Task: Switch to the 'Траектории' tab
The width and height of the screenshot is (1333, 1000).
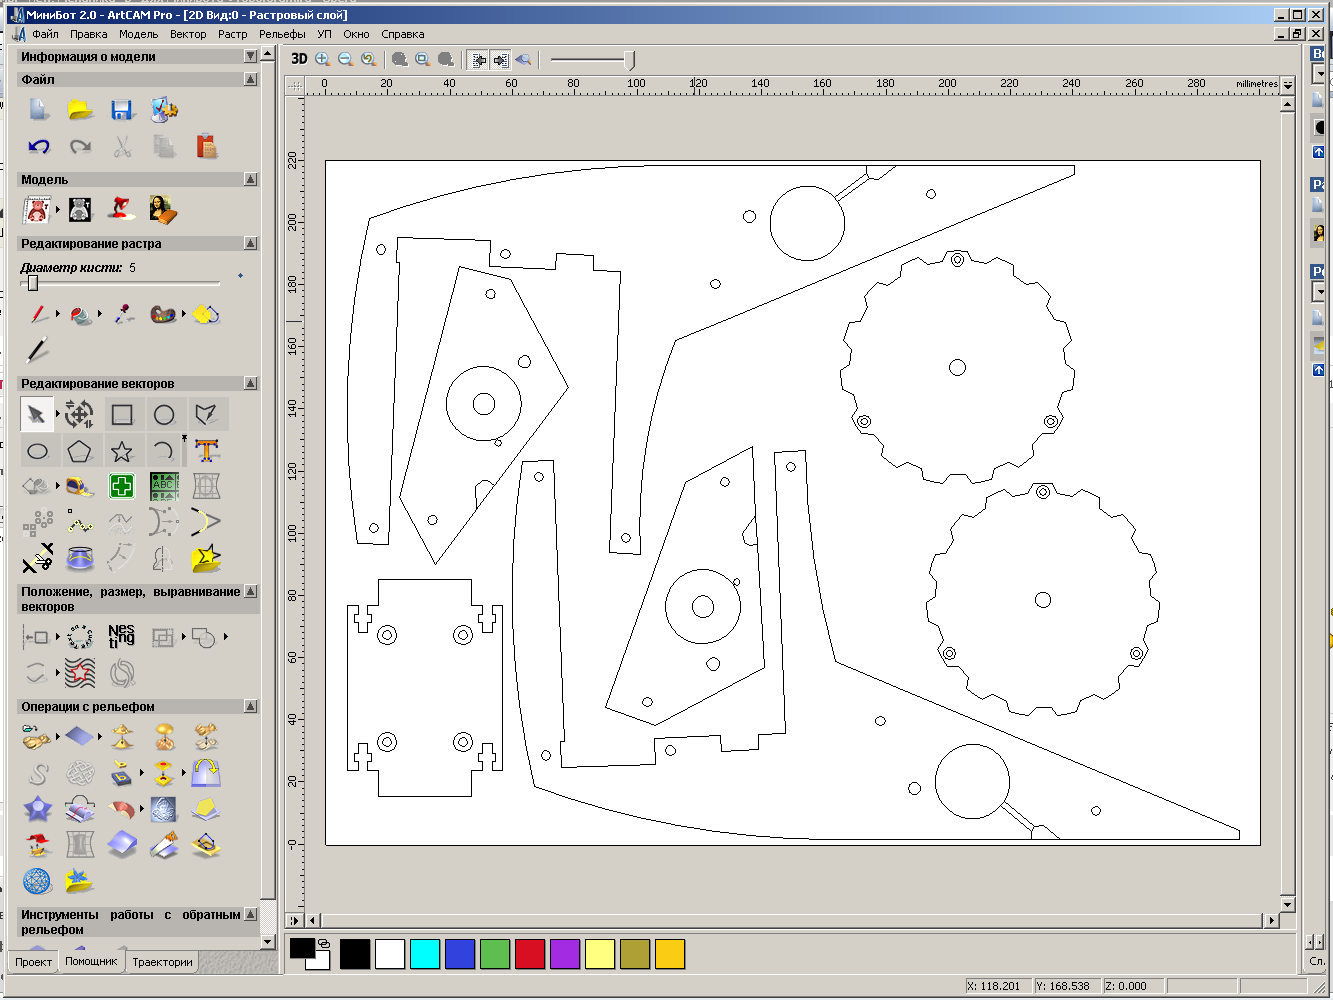Action: point(162,962)
